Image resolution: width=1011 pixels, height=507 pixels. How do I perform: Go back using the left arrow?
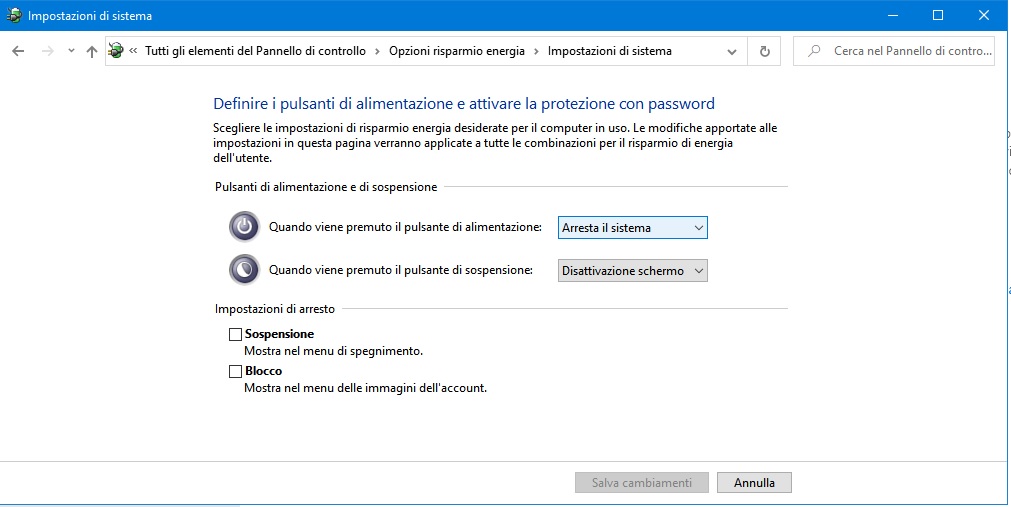pyautogui.click(x=18, y=51)
